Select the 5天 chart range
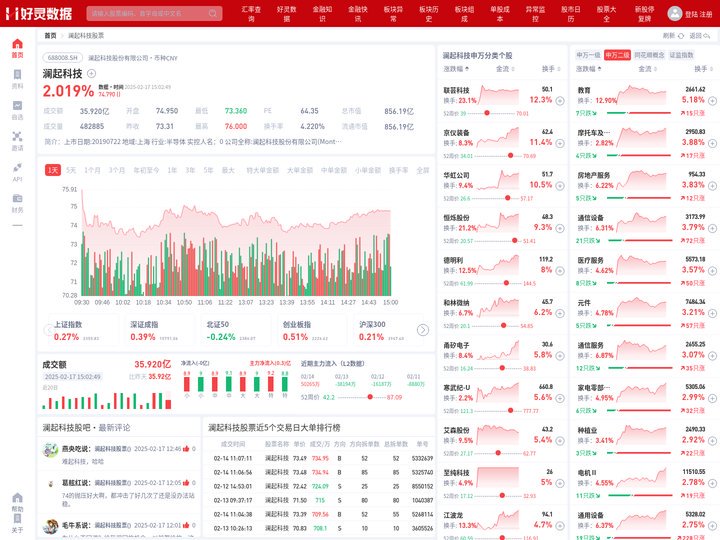 [71, 170]
